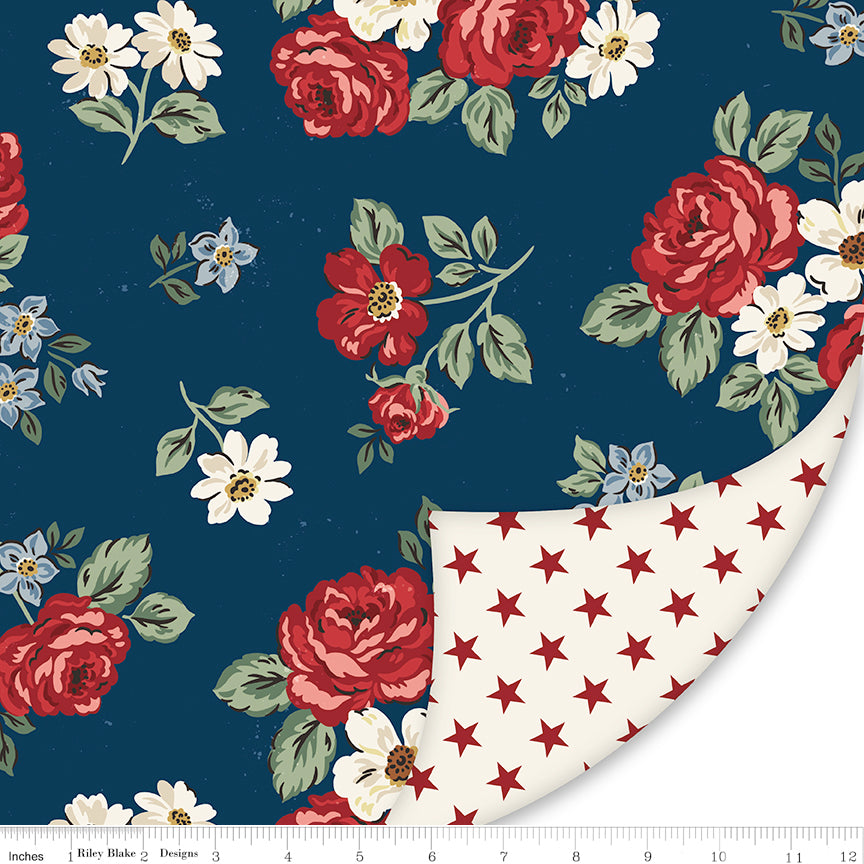The width and height of the screenshot is (864, 864).
Task: Click the number 3 ruler mark
Action: coord(215,856)
